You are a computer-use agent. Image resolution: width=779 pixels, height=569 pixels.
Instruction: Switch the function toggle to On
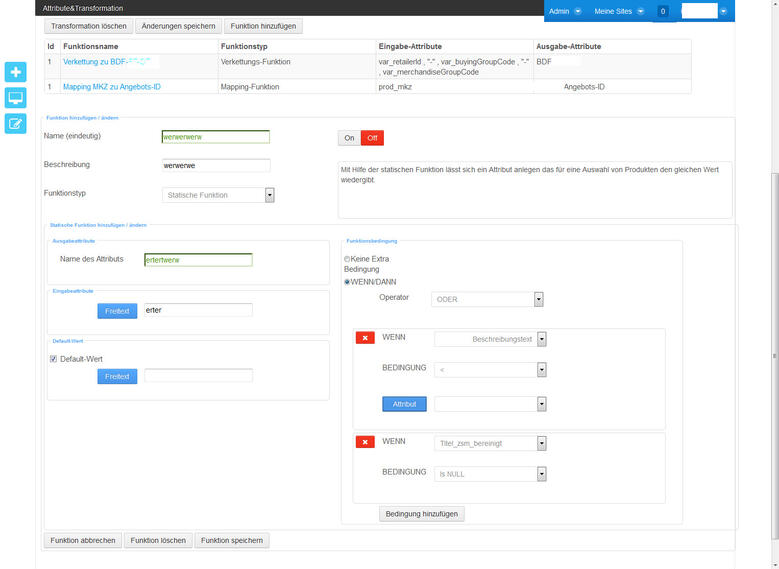[x=349, y=138]
